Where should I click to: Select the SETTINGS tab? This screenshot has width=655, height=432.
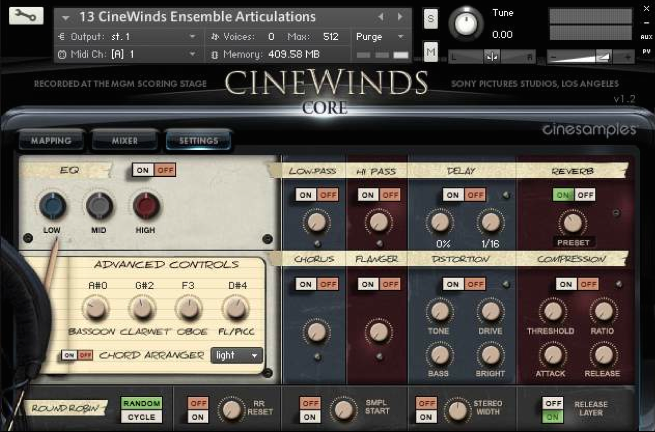click(198, 141)
